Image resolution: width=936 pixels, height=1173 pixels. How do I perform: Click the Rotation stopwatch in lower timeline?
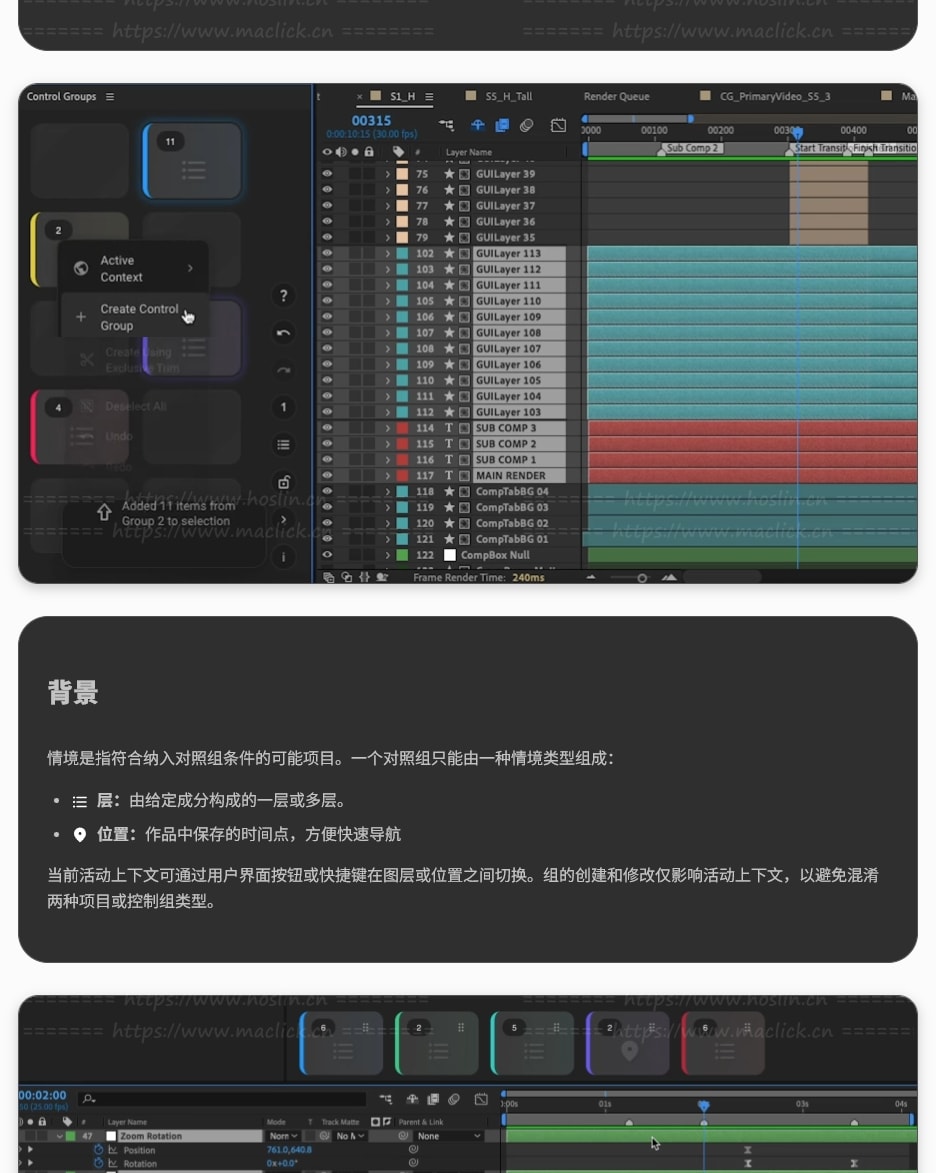click(98, 1163)
